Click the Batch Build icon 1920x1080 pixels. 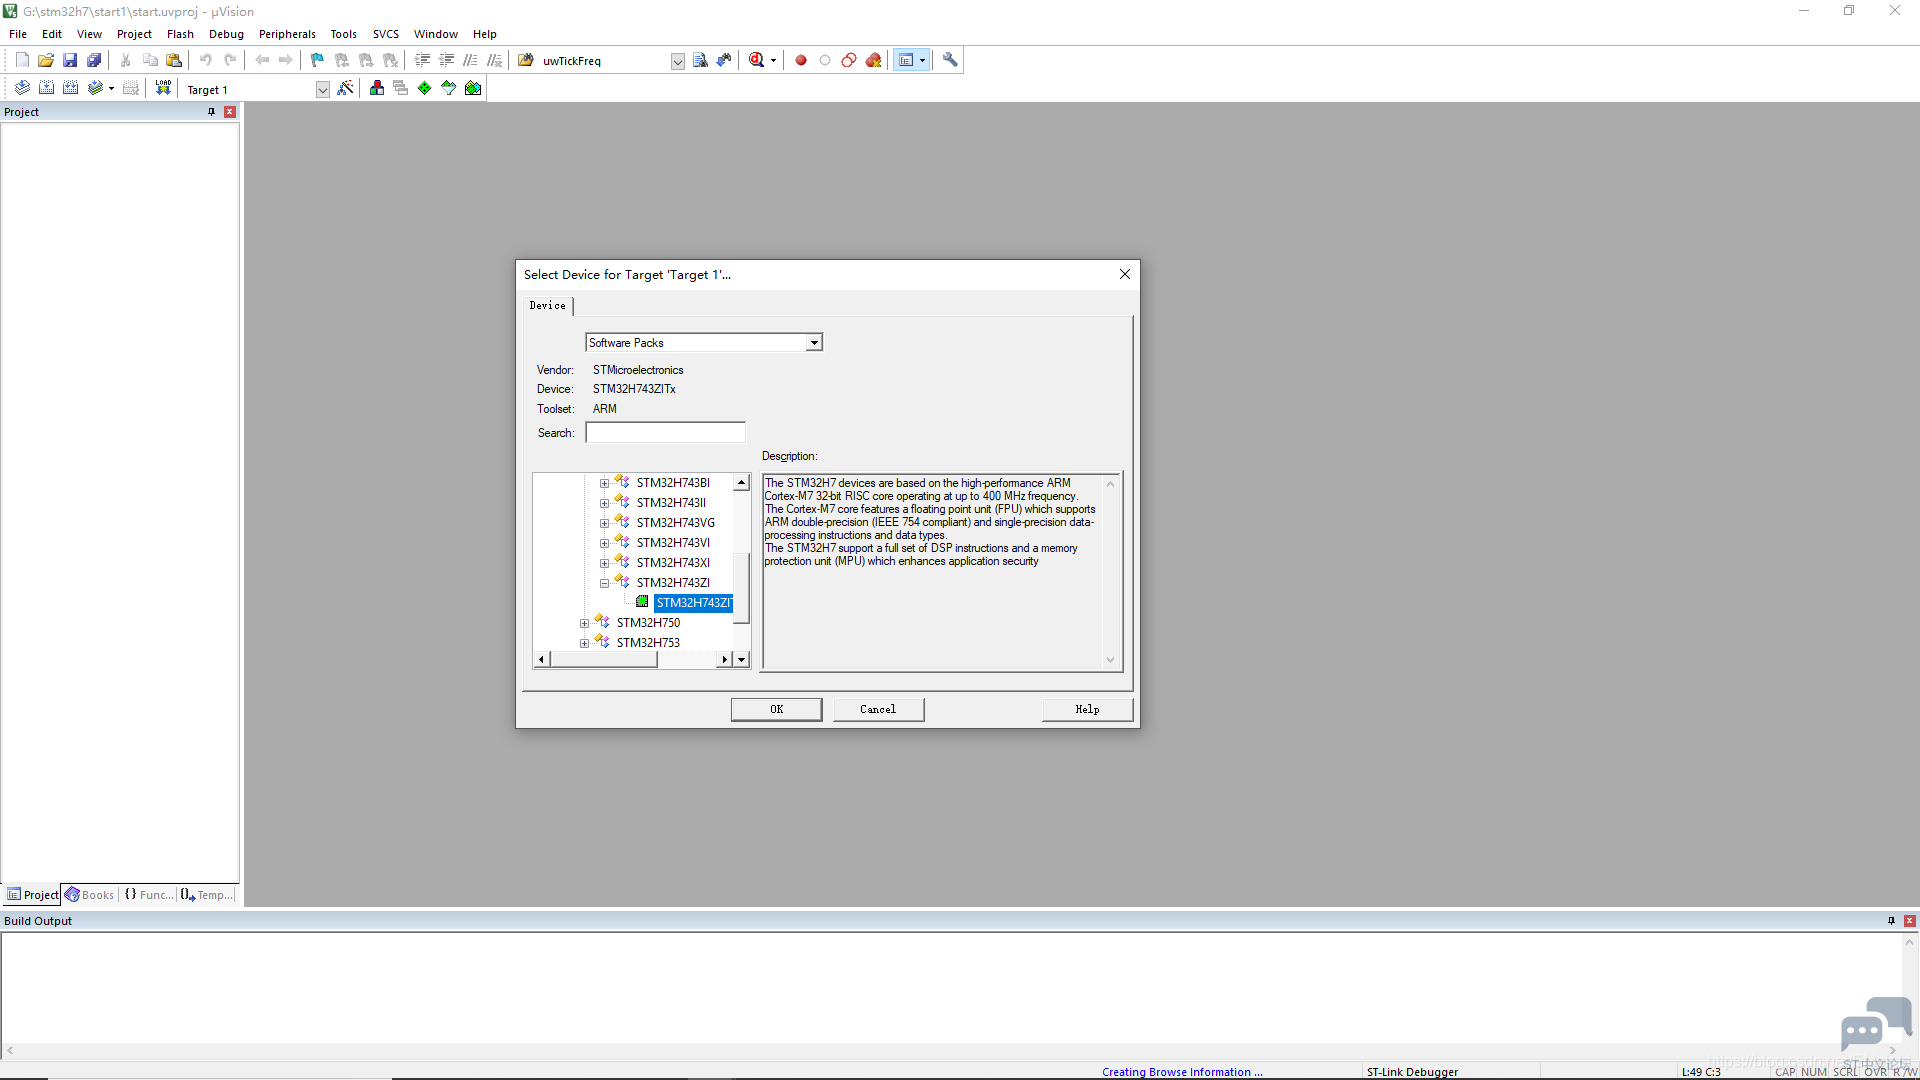(95, 89)
